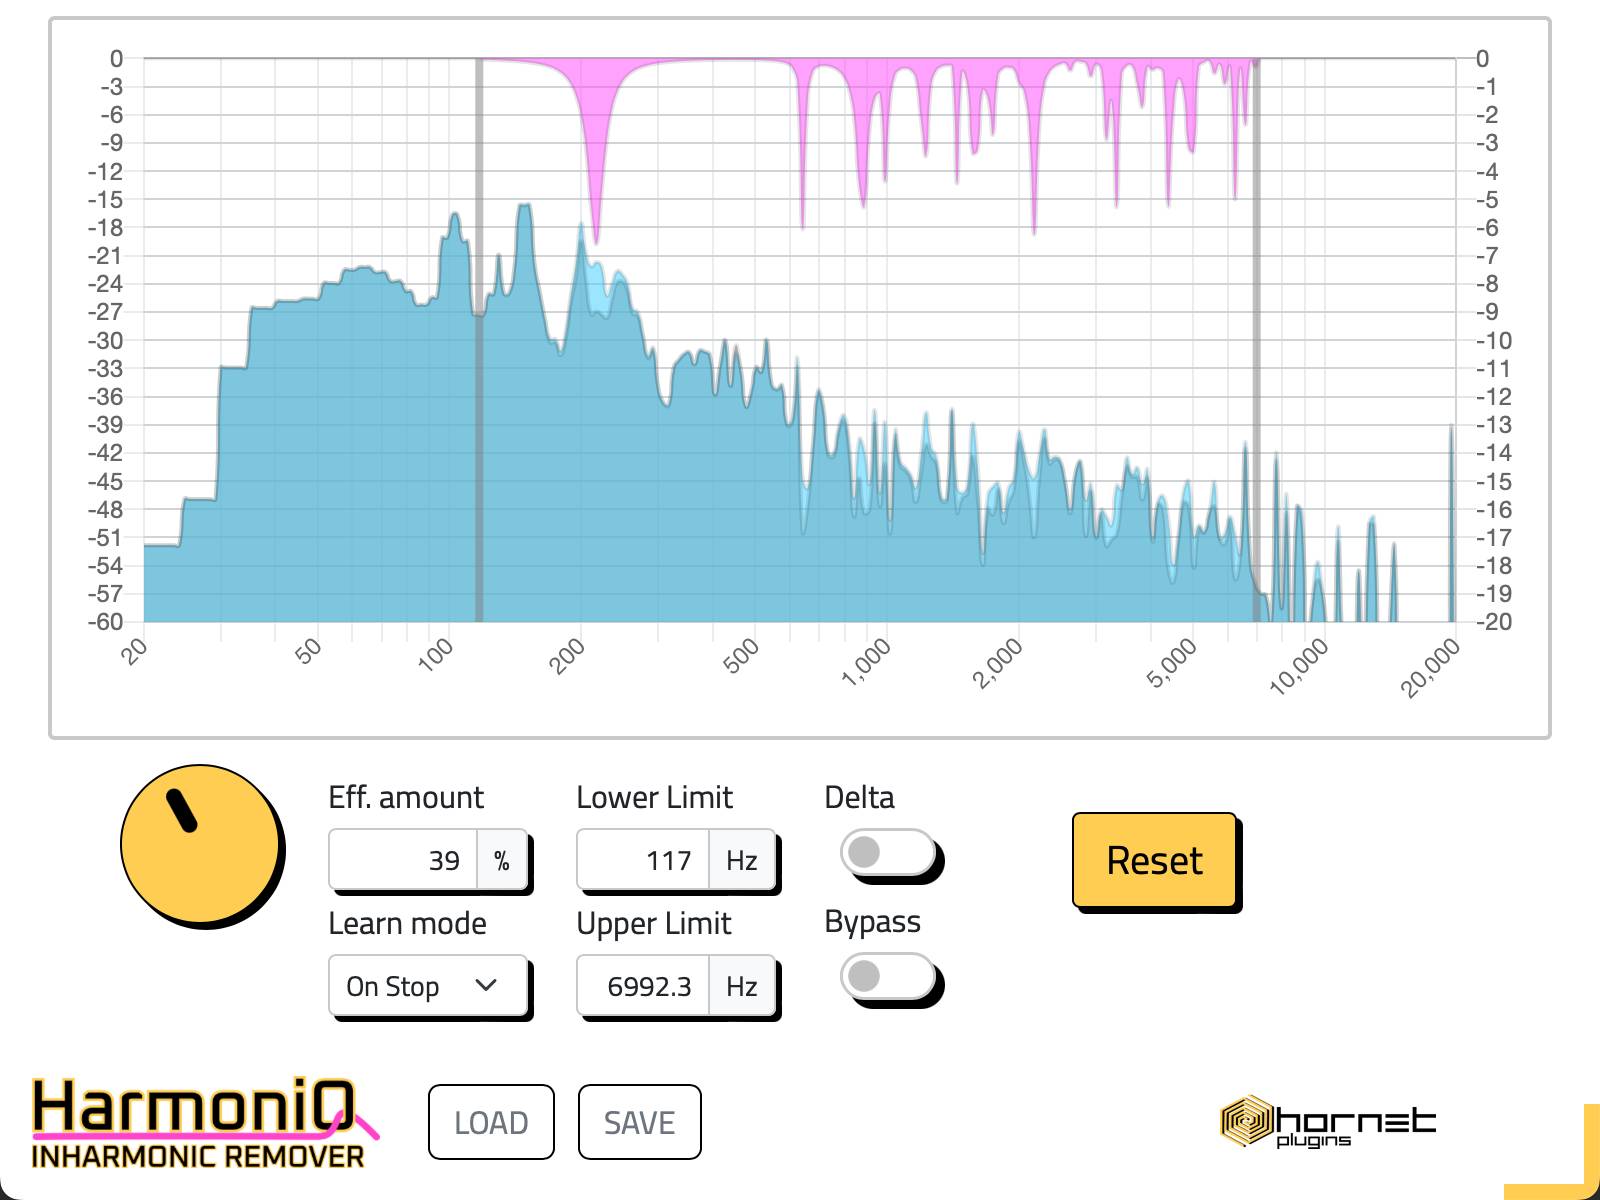Click the LOAD preset button
The height and width of the screenshot is (1200, 1600).
491,1122
